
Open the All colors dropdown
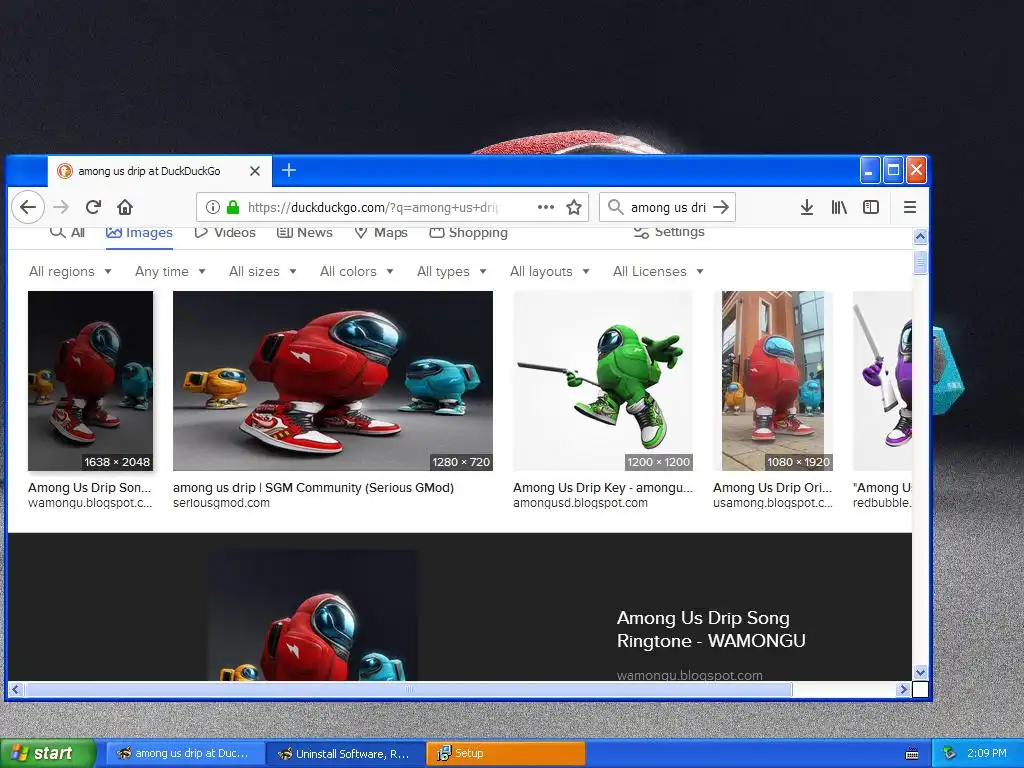coord(357,271)
